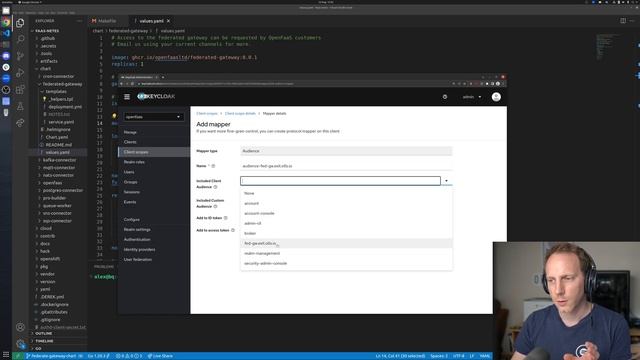
Task: Collapse the chart folder in Explorer
Action: click(x=46, y=69)
